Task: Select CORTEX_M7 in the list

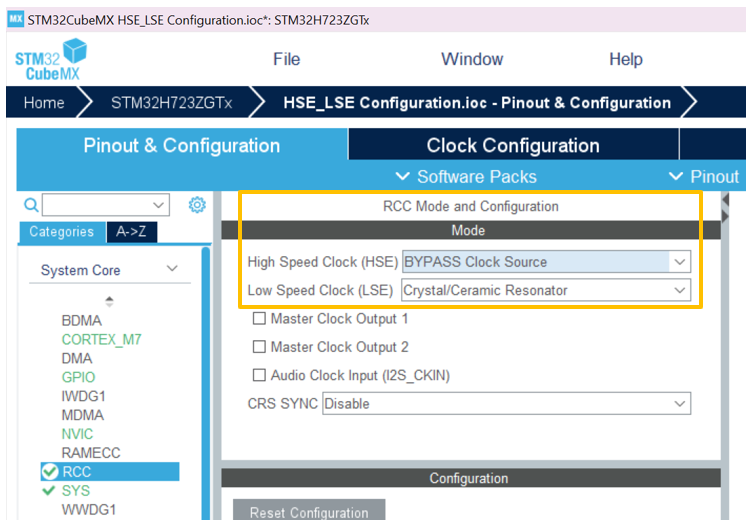Action: coord(101,339)
